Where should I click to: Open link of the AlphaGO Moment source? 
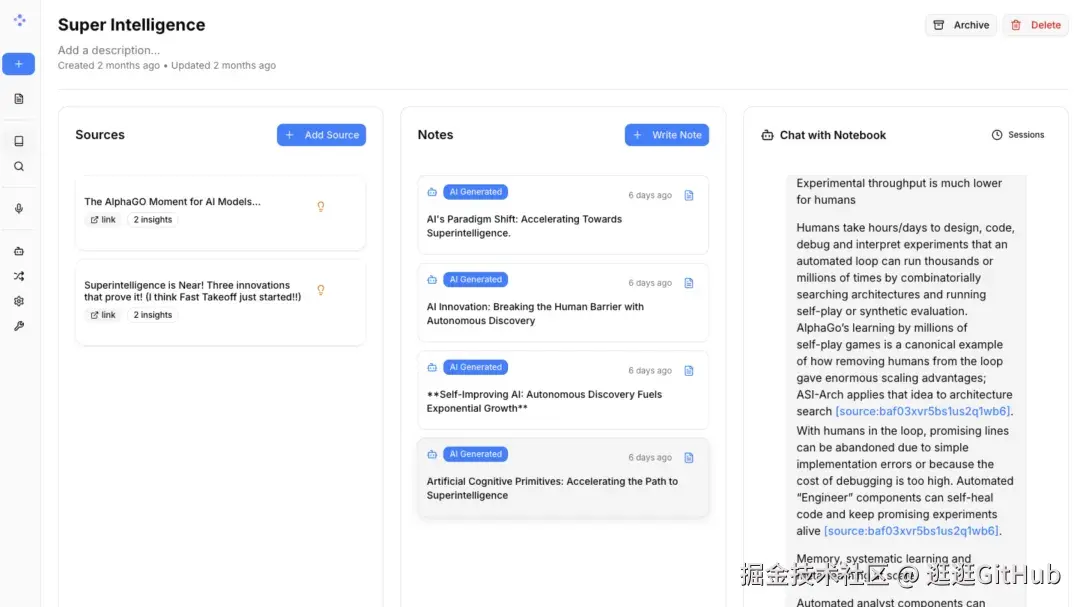click(103, 220)
